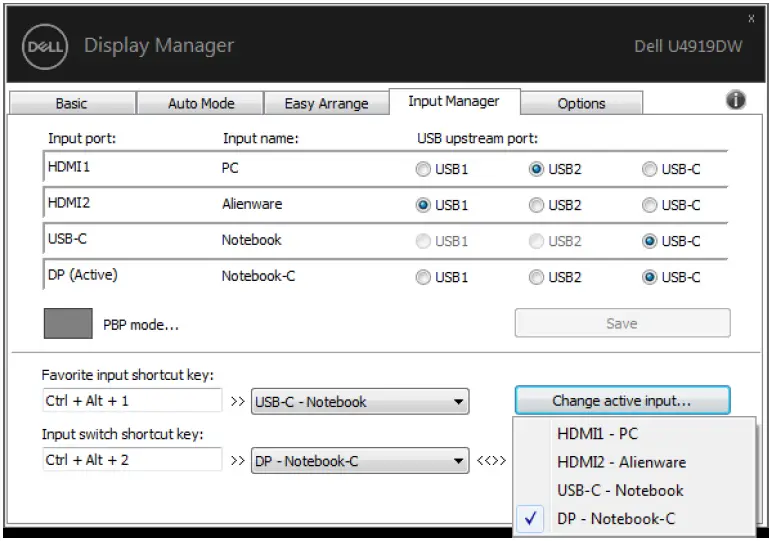Switch to the Basic tab
Viewport: 770px width, 541px height.
(x=72, y=104)
